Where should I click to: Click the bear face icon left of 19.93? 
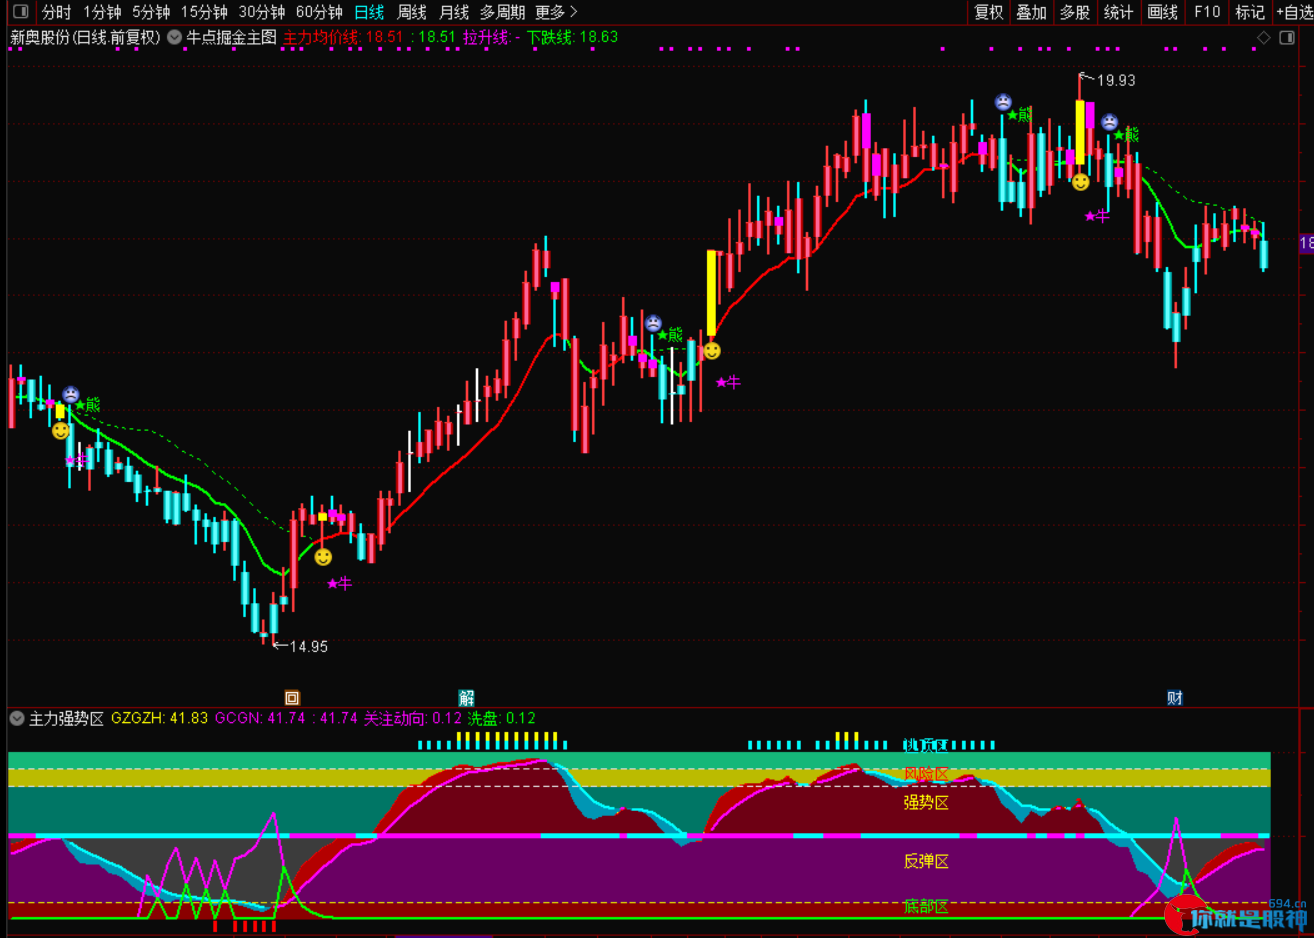(1003, 102)
